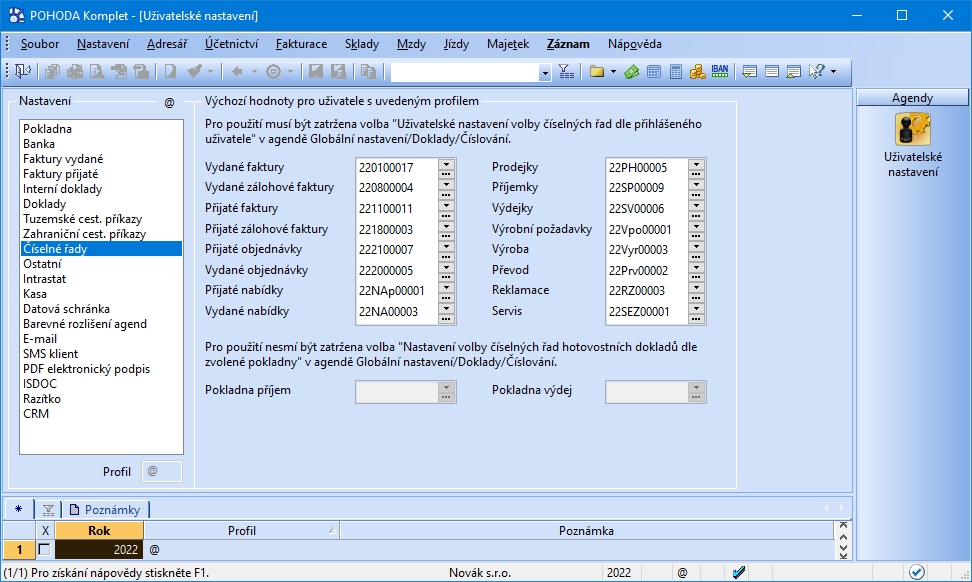Open the Účetnictví menu

point(231,44)
